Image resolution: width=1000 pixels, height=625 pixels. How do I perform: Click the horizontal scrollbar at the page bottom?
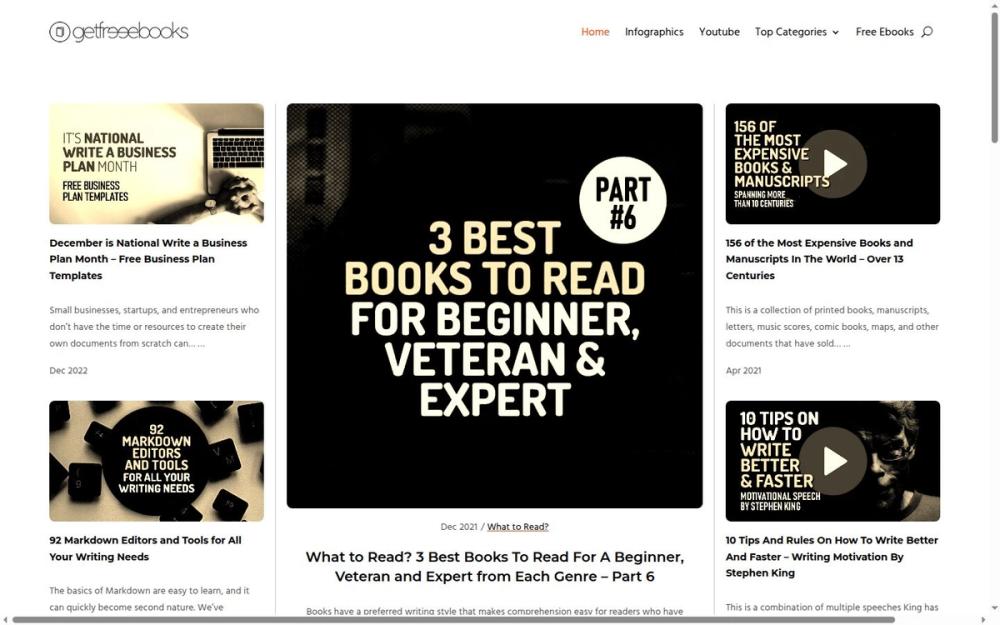[453, 619]
